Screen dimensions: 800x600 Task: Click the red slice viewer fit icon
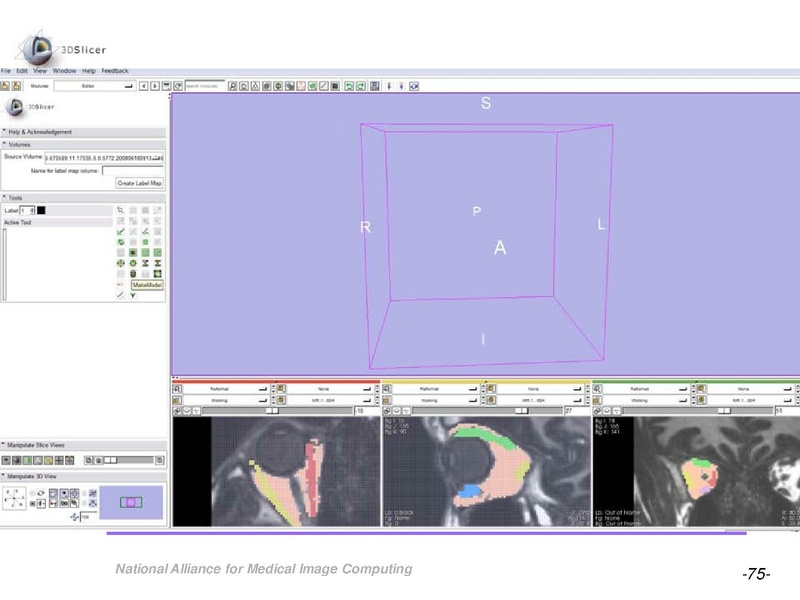click(177, 389)
